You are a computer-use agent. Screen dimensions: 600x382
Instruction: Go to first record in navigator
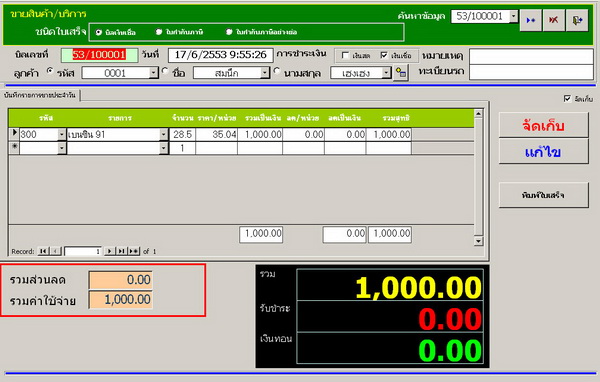pos(43,251)
